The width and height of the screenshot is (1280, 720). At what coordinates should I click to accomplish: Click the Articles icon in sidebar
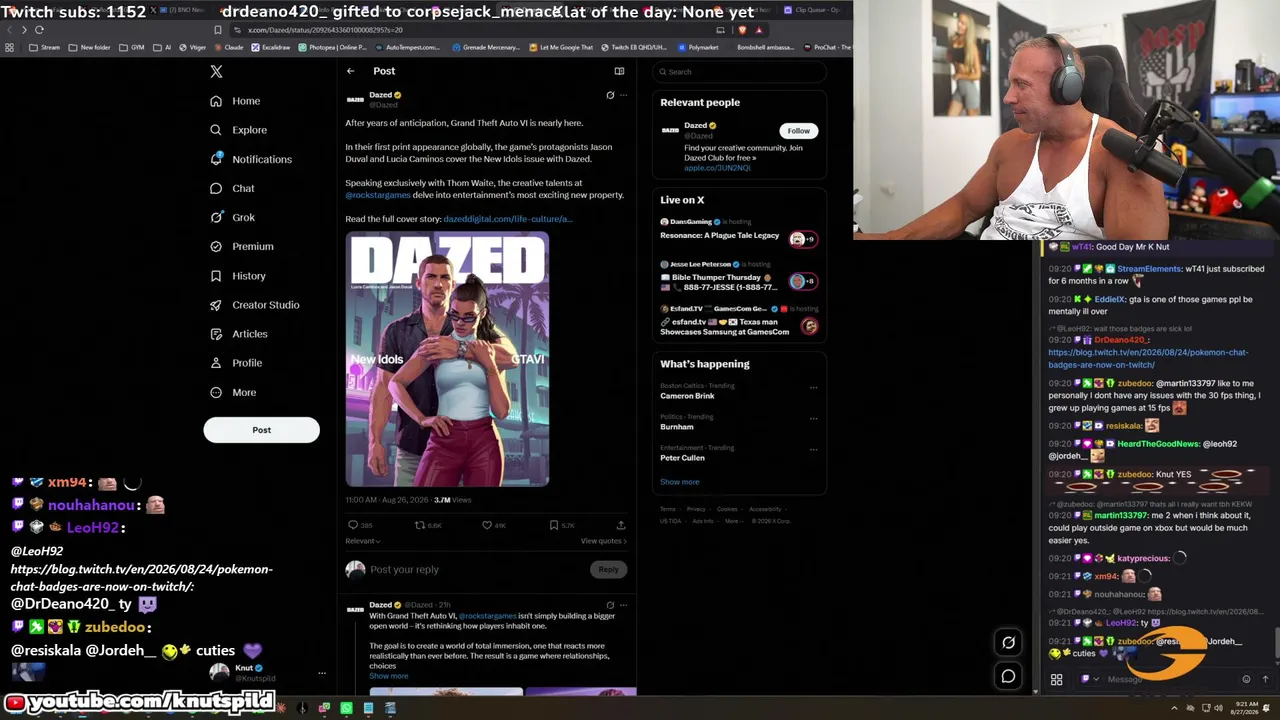[216, 334]
